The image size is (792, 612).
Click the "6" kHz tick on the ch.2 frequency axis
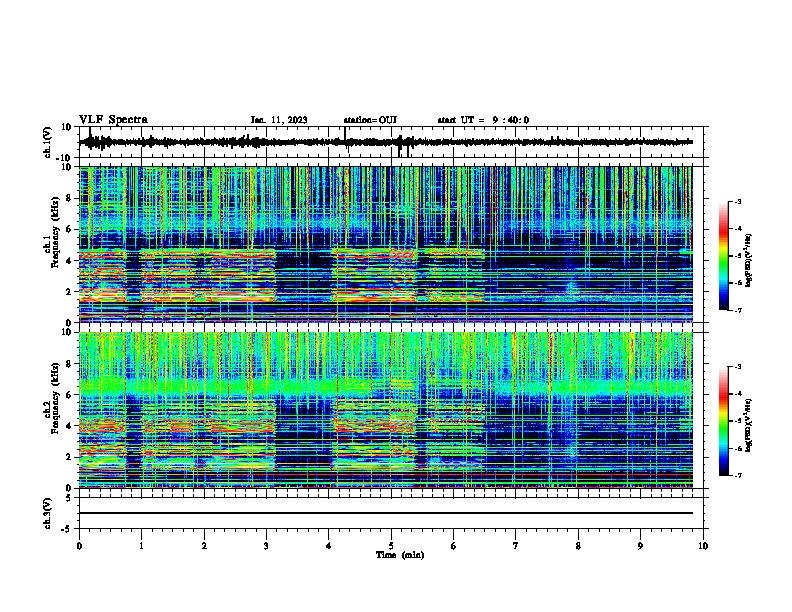pyautogui.click(x=69, y=395)
